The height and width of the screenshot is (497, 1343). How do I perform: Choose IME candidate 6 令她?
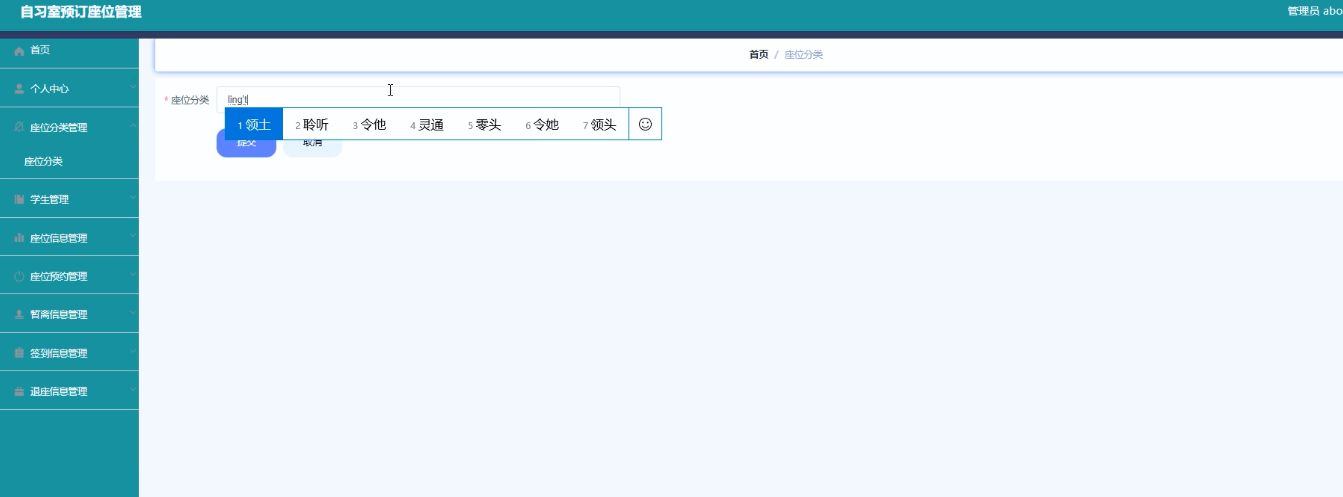(x=542, y=124)
